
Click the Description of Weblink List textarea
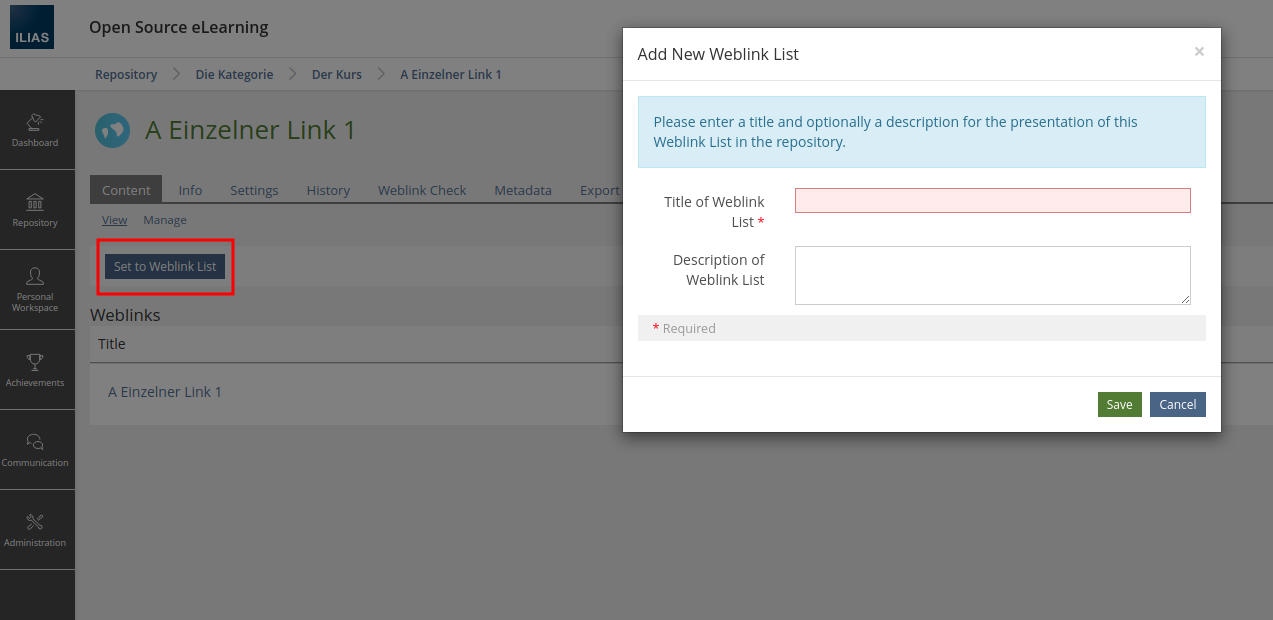pos(992,275)
